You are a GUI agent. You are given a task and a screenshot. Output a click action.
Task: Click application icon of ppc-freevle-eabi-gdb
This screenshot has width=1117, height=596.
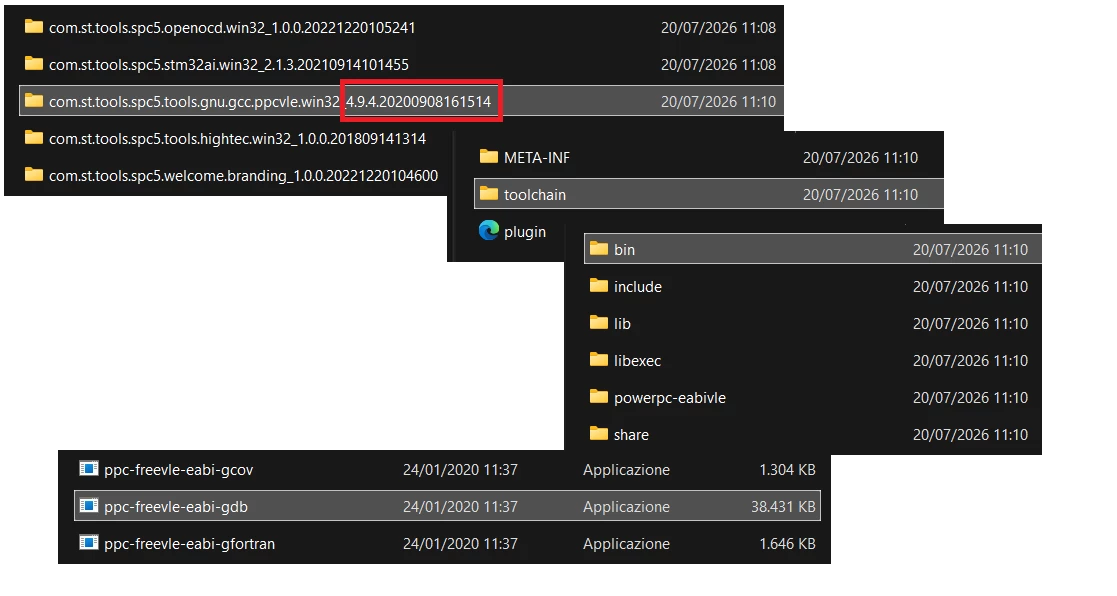pyautogui.click(x=88, y=506)
